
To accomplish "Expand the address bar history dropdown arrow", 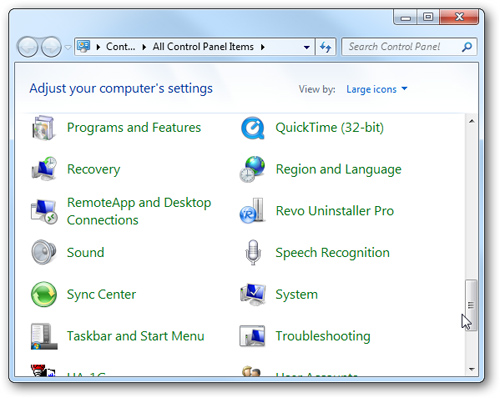I will (307, 47).
